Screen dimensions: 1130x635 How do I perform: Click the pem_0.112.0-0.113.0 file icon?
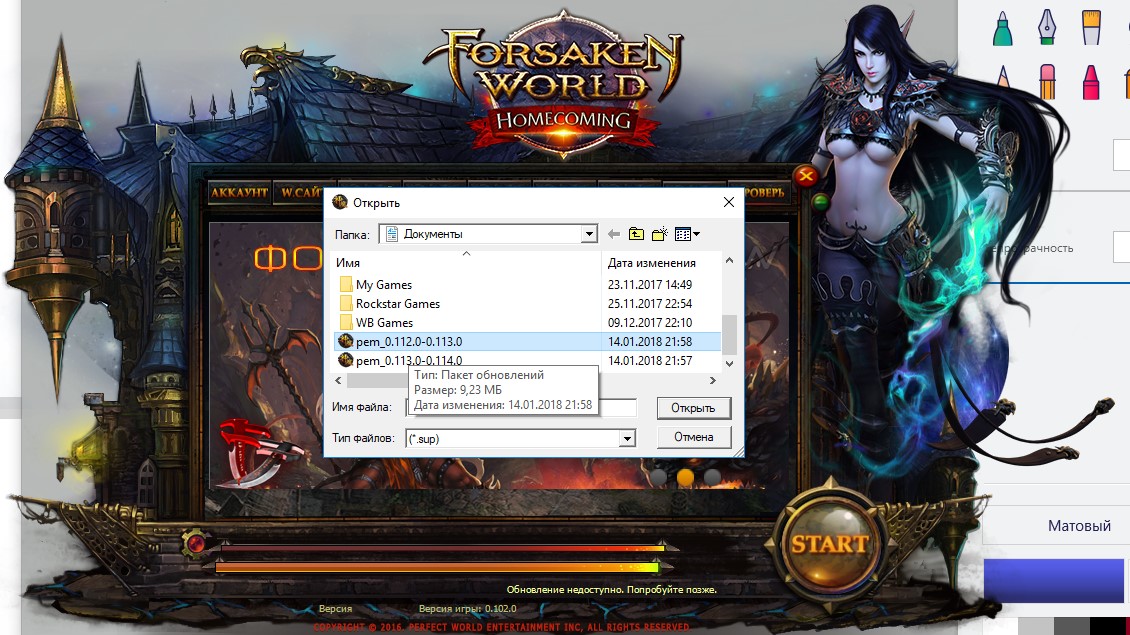point(346,341)
